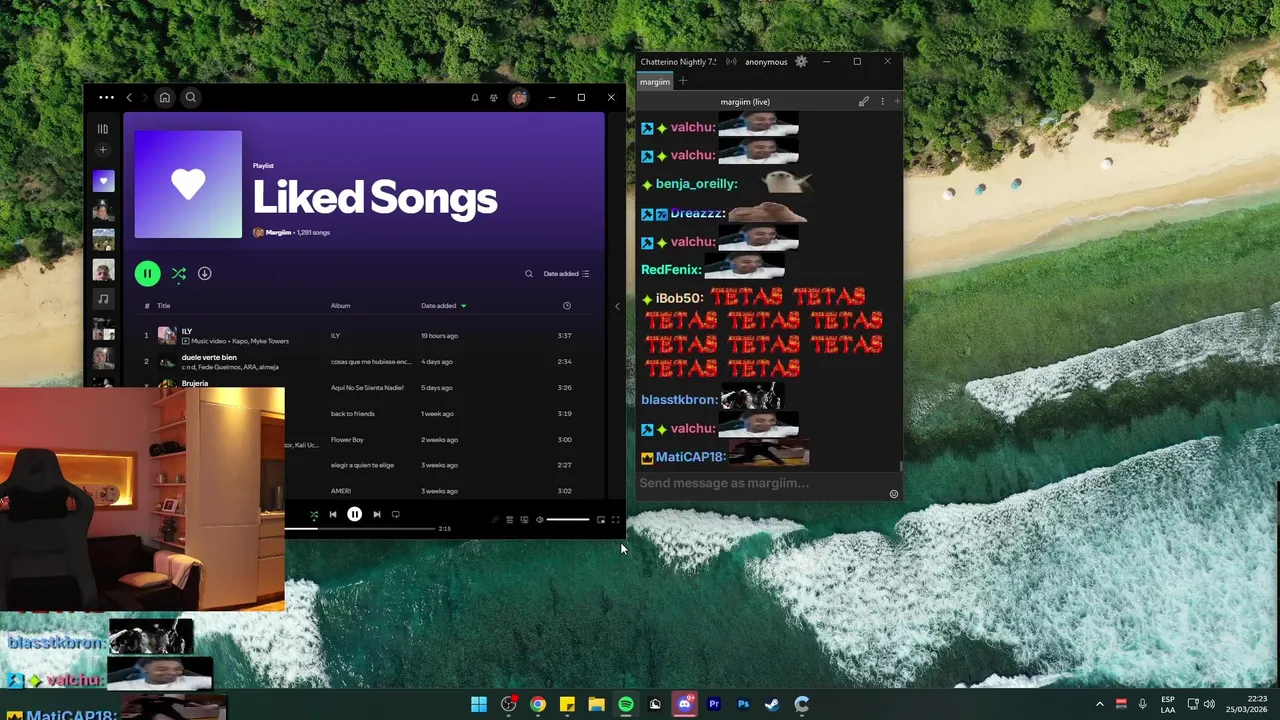Select Liked Songs heart in sidebar
This screenshot has width=1280, height=720.
coord(103,181)
